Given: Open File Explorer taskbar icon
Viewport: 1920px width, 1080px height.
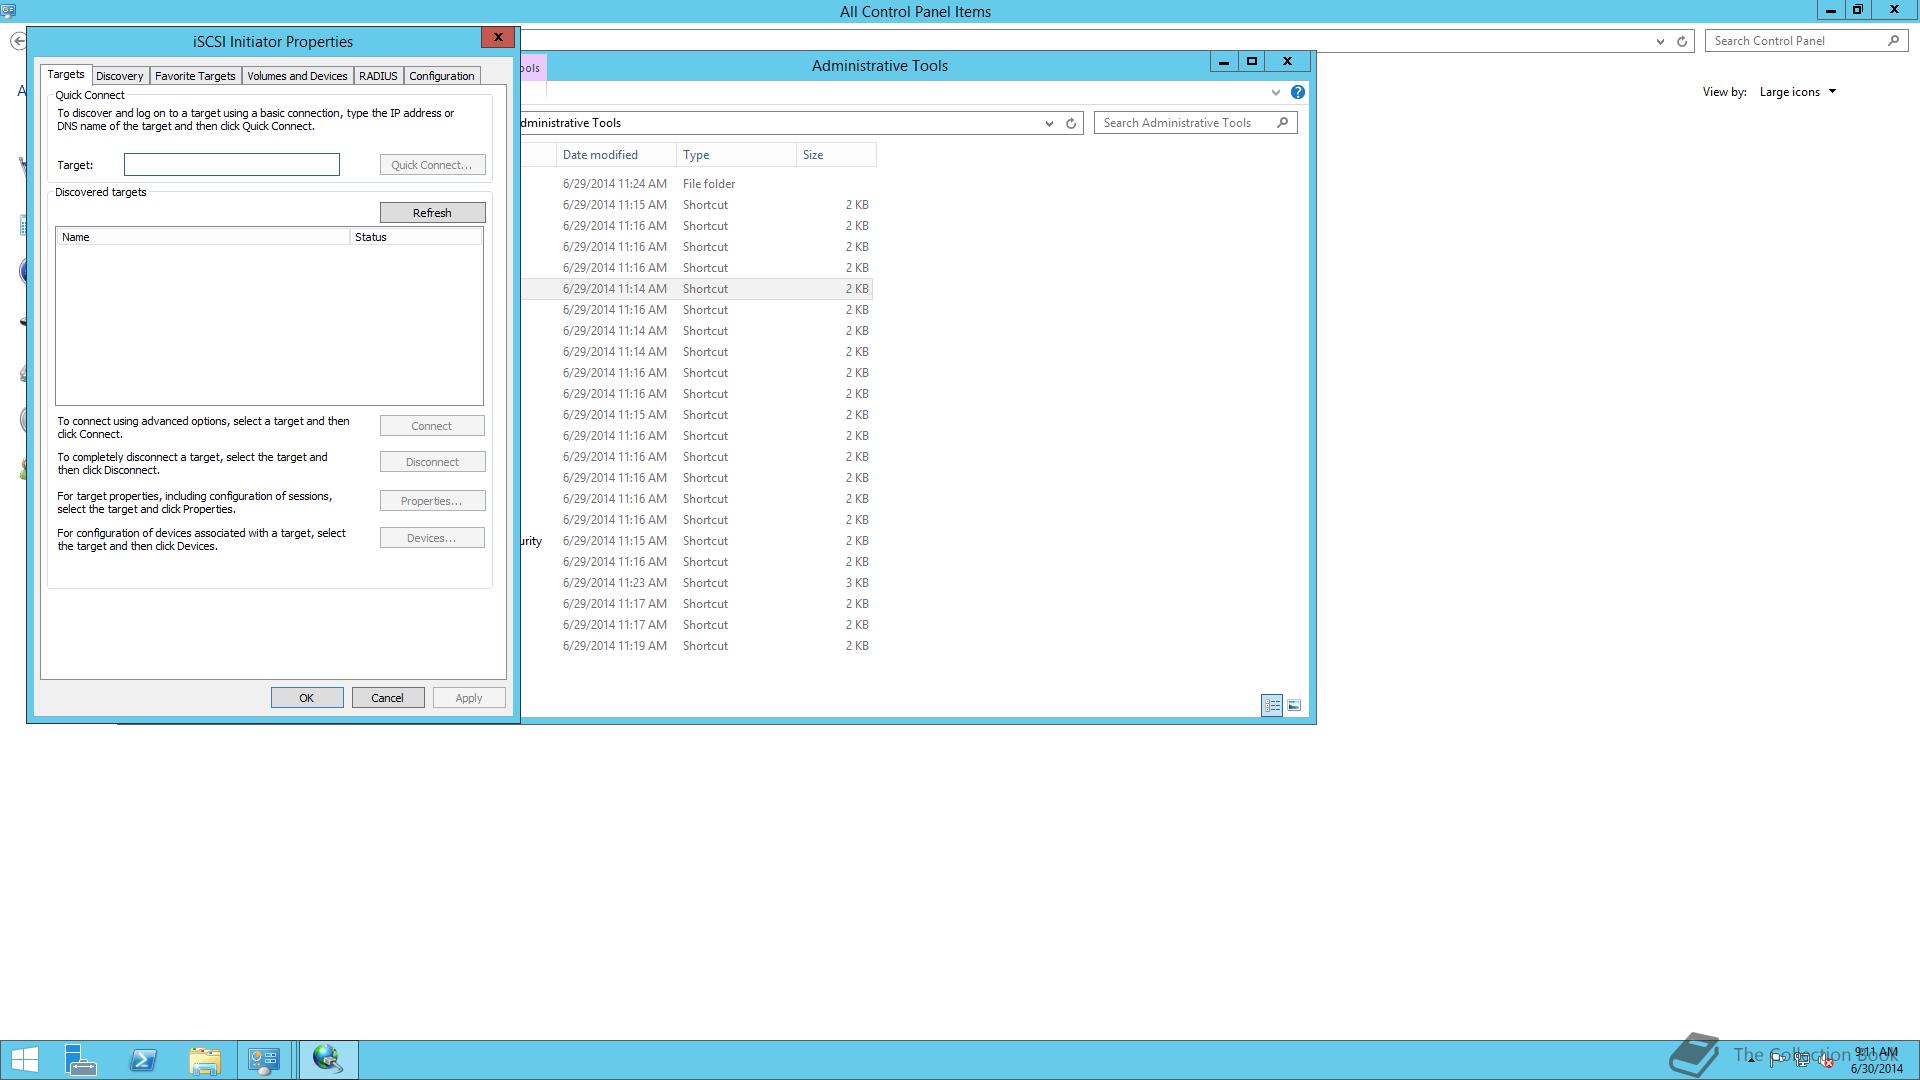Looking at the screenshot, I should click(205, 1059).
